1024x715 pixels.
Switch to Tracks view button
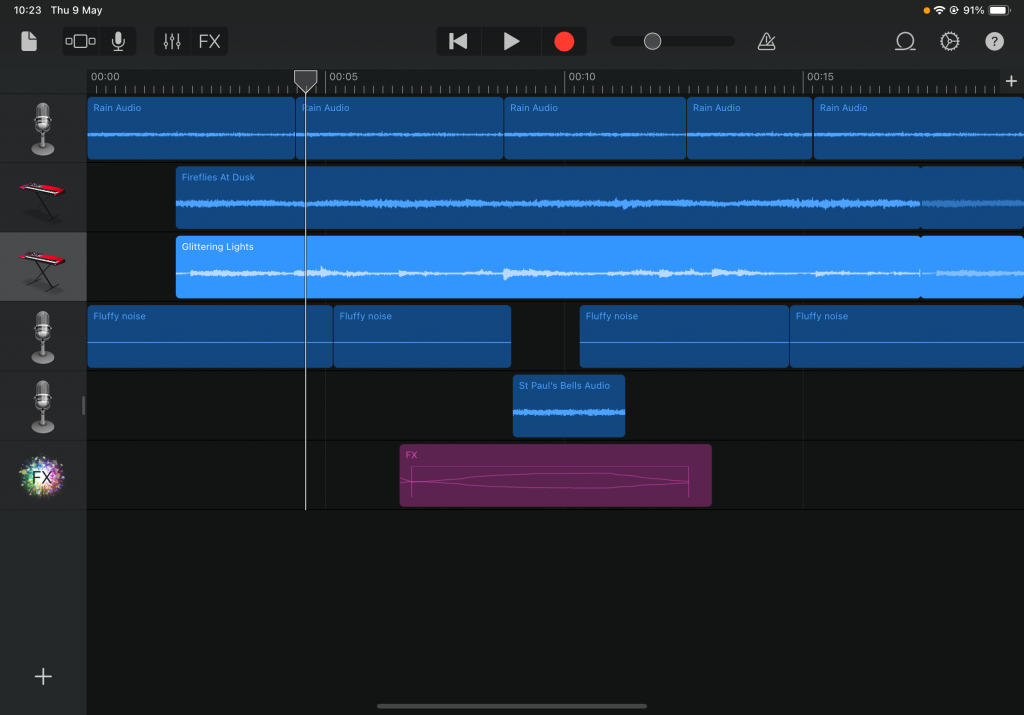tap(80, 42)
